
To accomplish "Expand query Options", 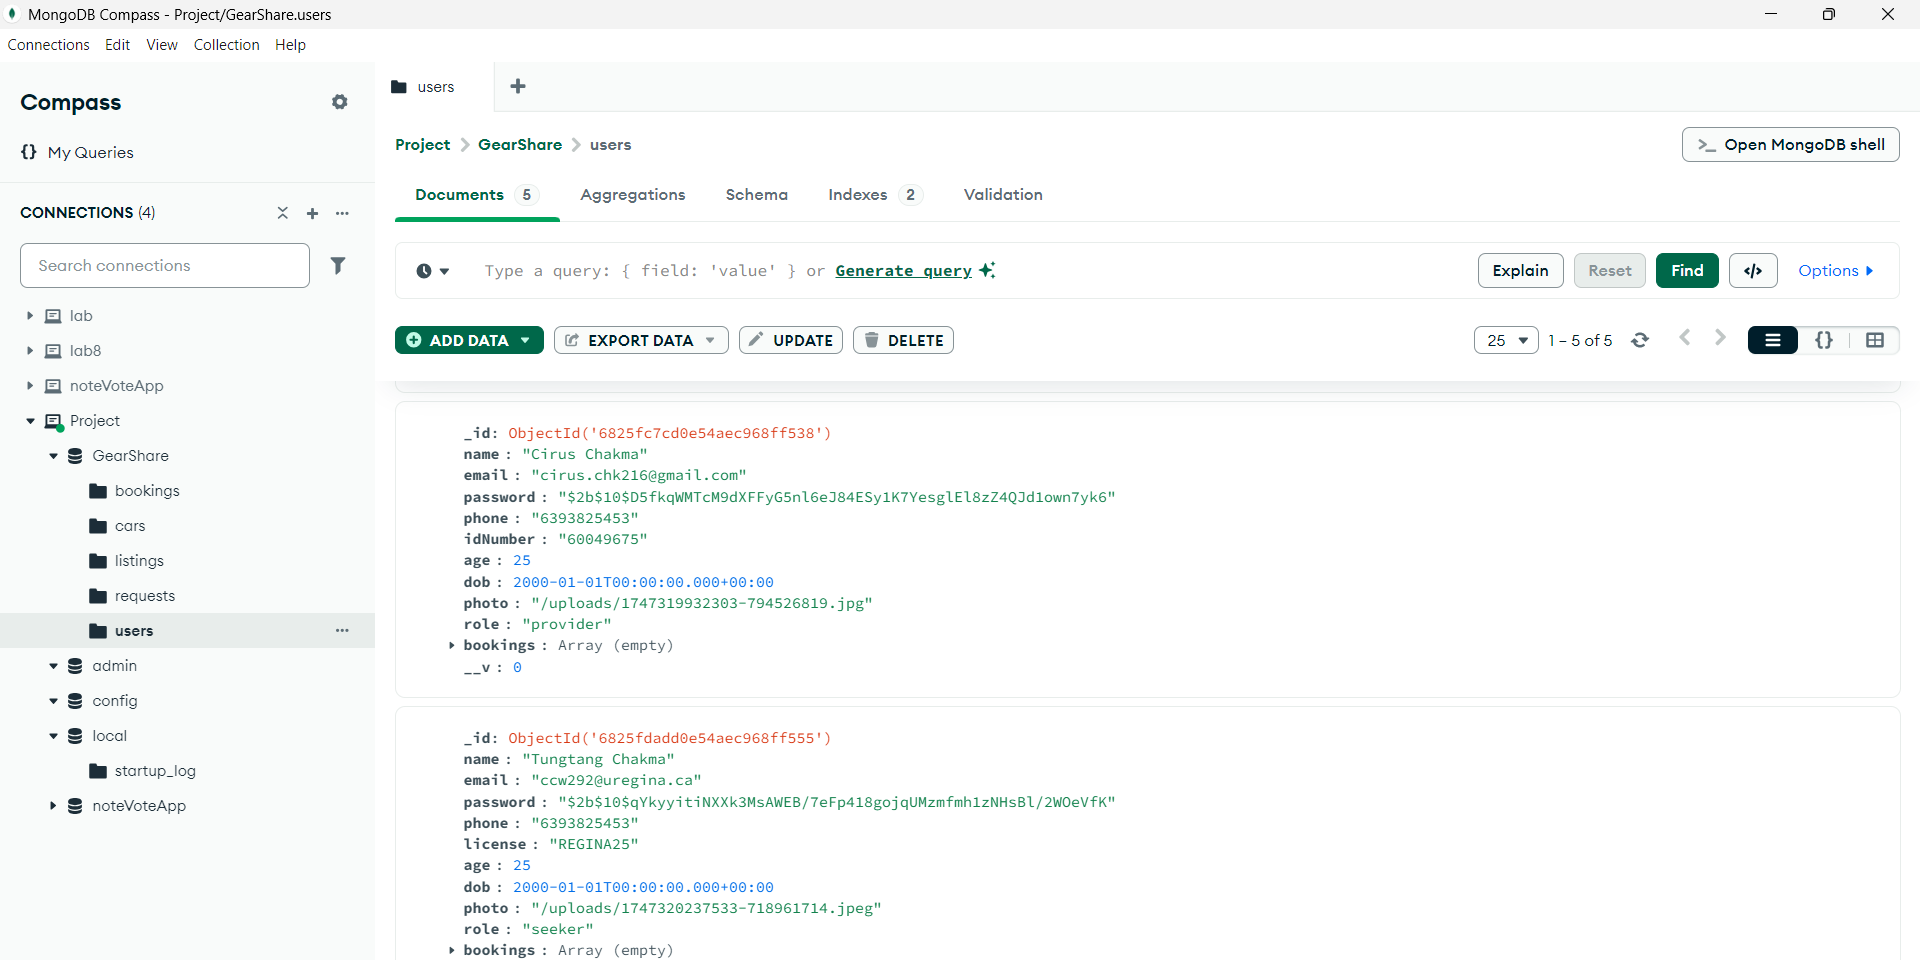I will [x=1835, y=270].
